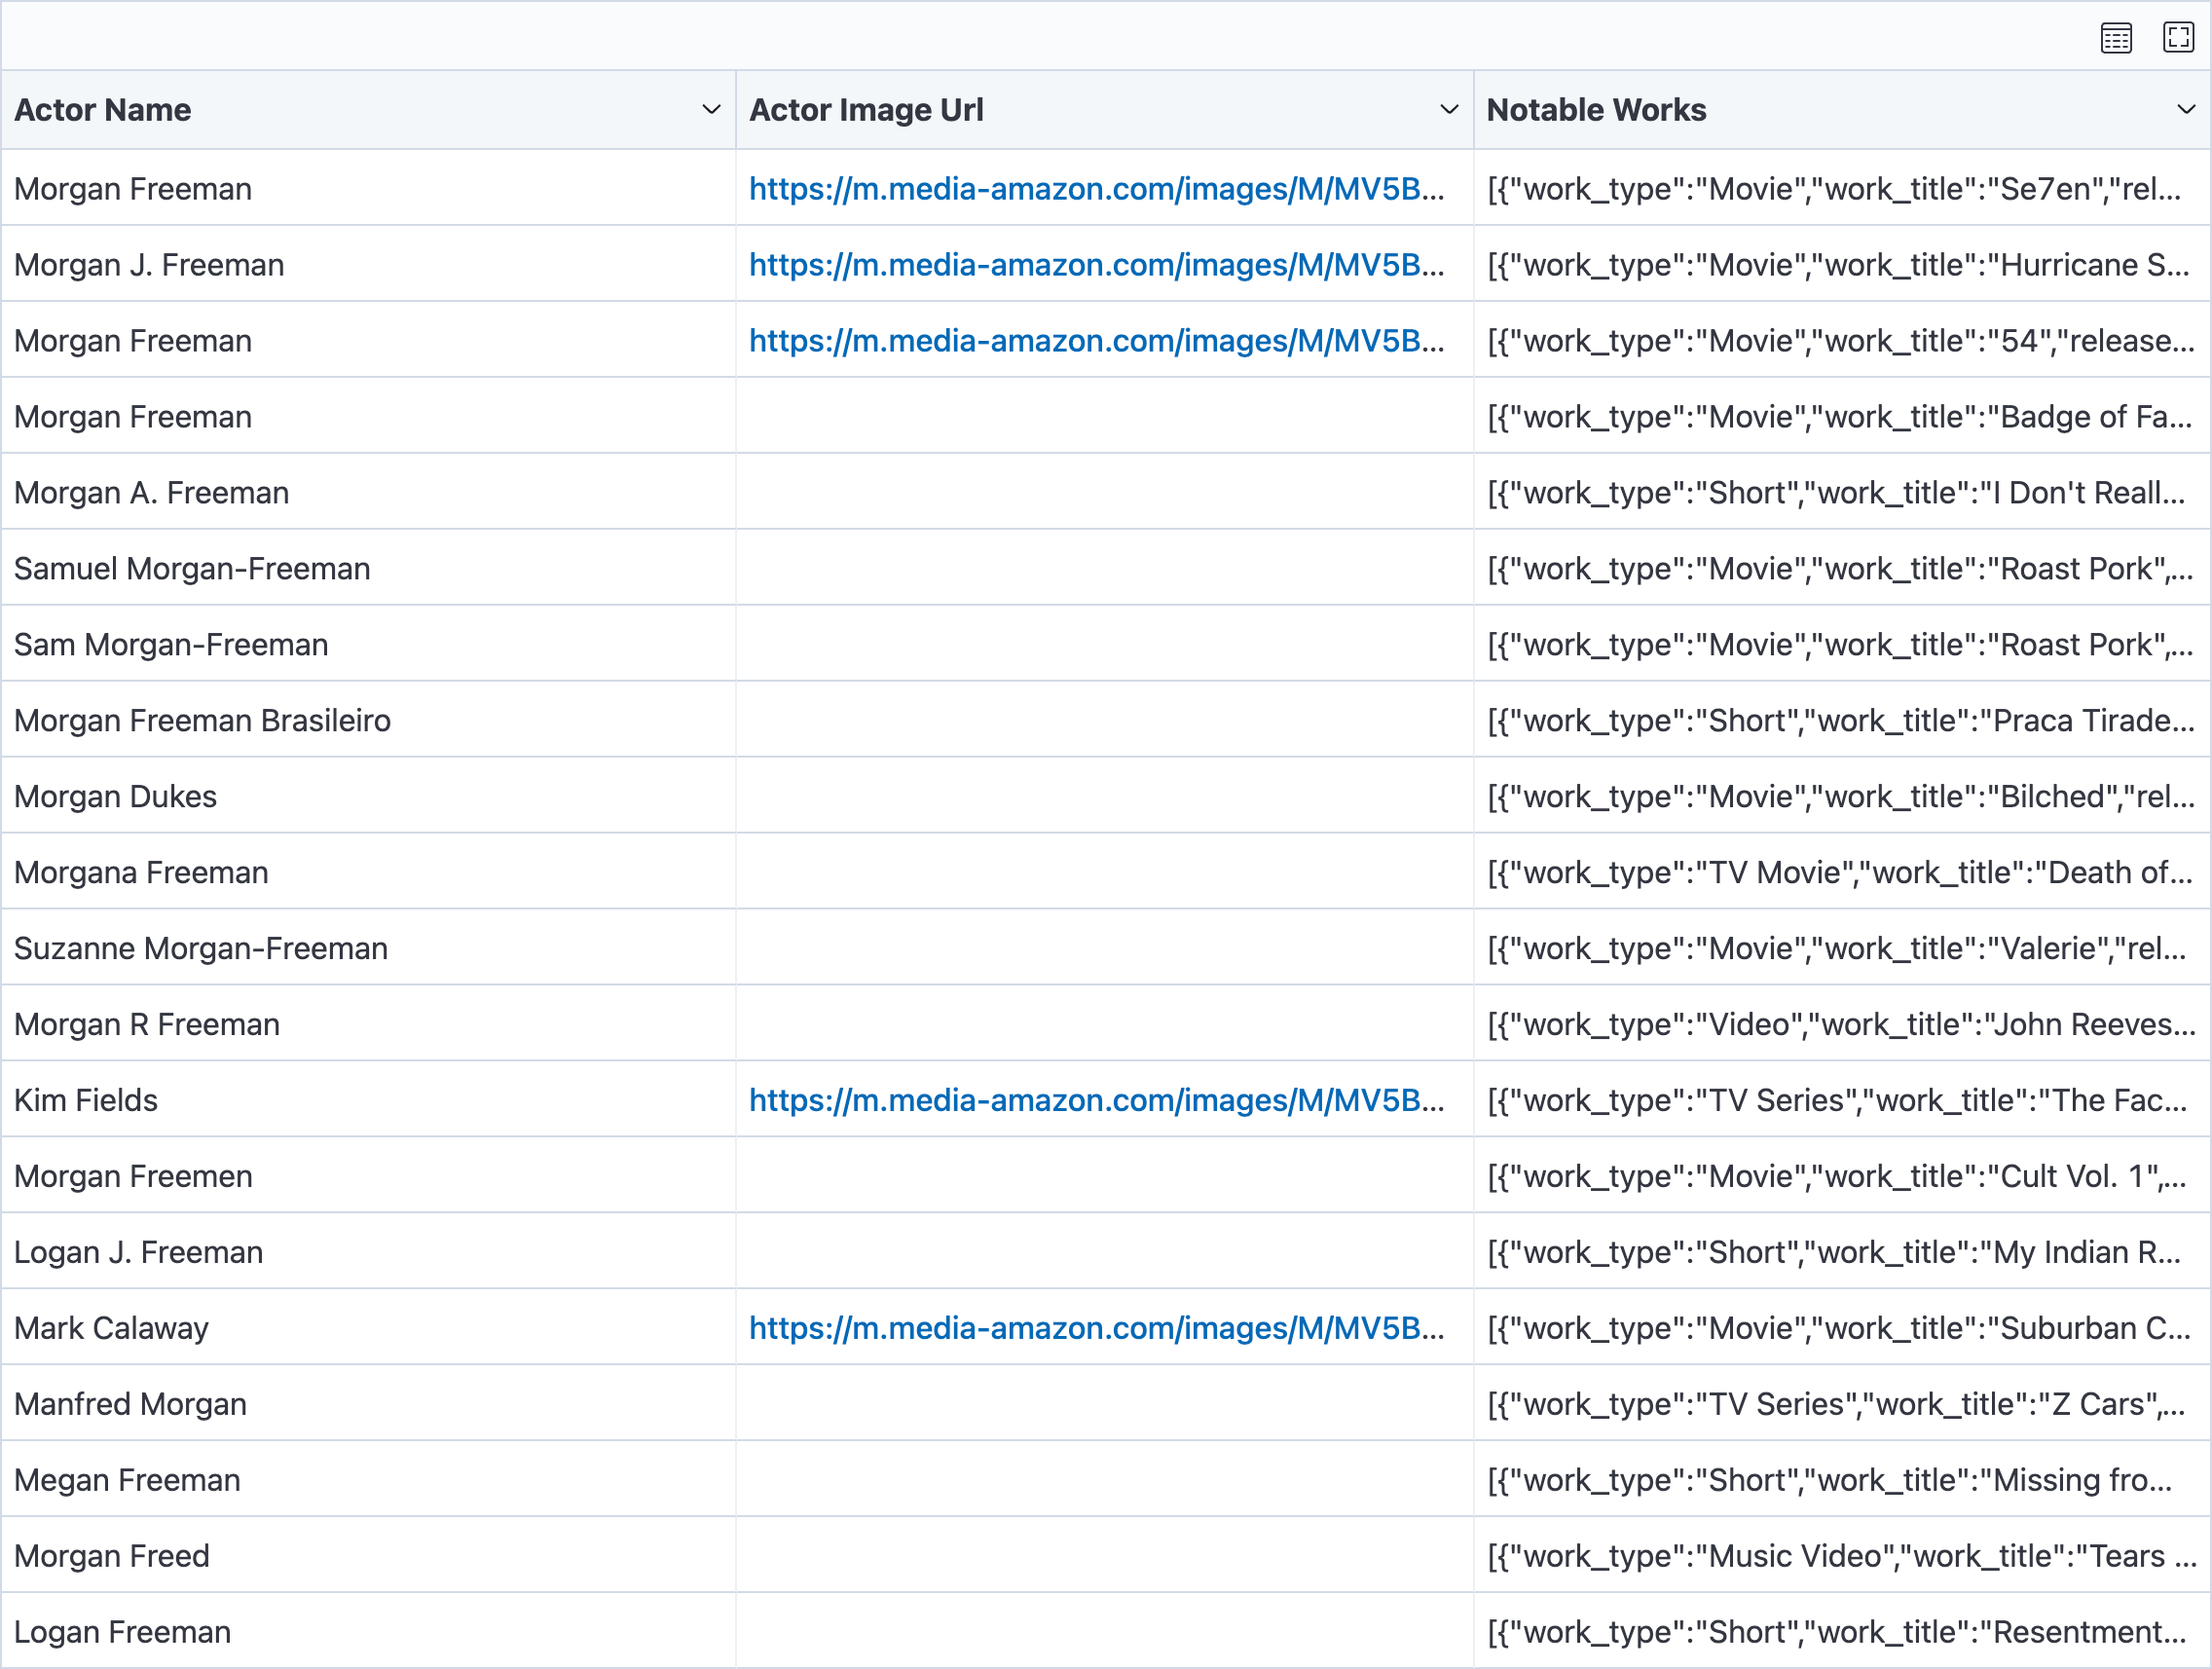This screenshot has height=1669, width=2212.
Task: Click the fullscreen expand icon
Action: [2177, 38]
